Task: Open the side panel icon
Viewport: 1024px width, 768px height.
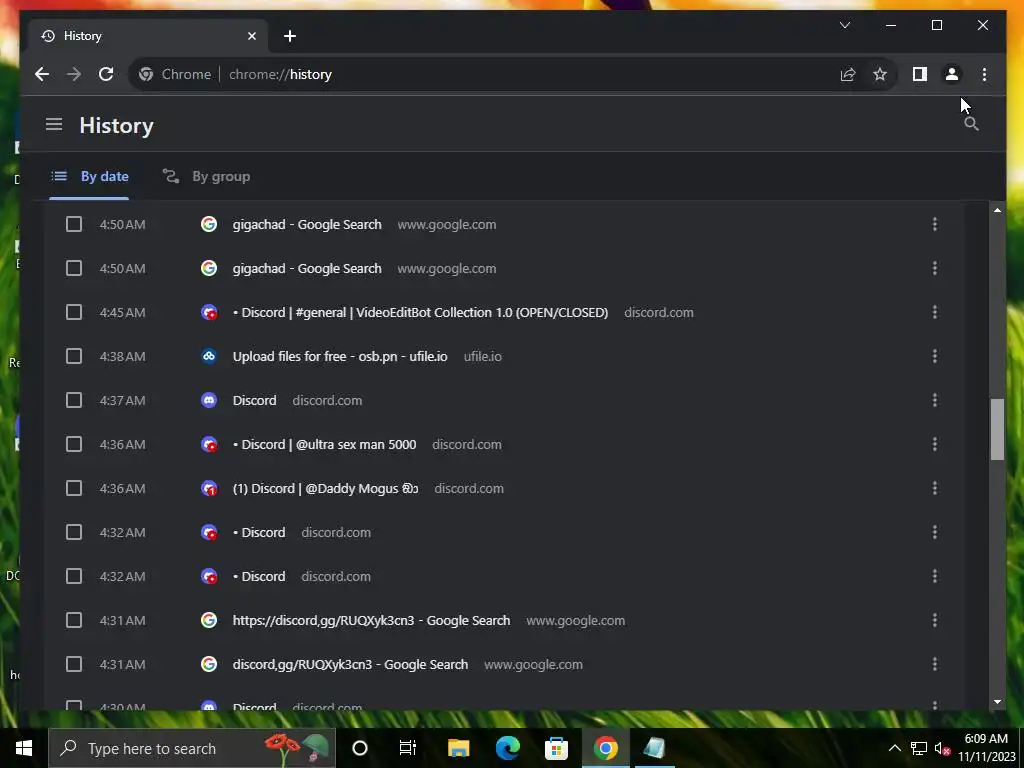Action: [x=920, y=74]
